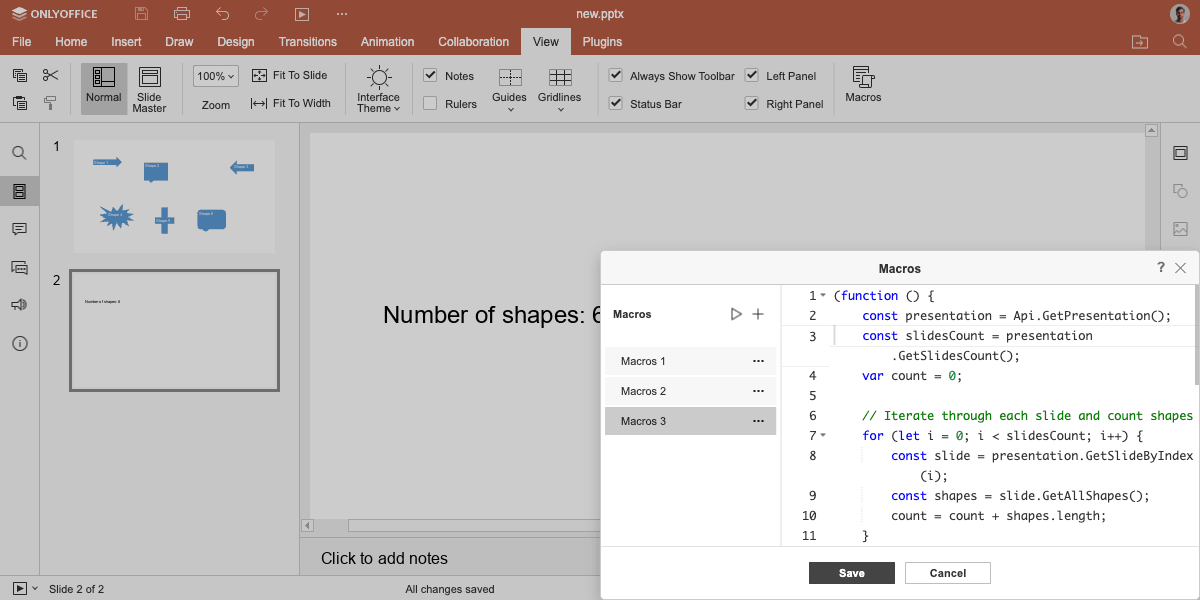Open Shape settings in right sidebar
Viewport: 1200px width, 600px height.
(1180, 191)
